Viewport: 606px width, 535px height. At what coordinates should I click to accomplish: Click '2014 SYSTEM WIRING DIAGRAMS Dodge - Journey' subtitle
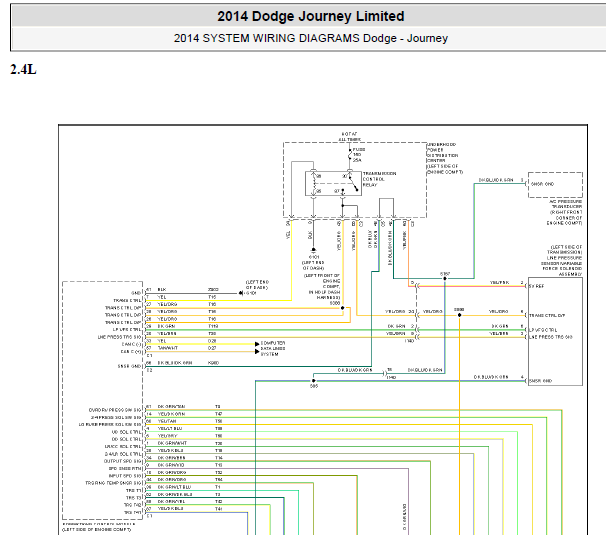pyautogui.click(x=310, y=38)
